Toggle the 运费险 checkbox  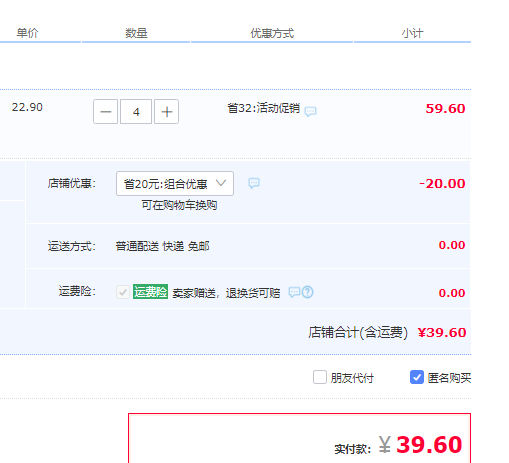pos(123,292)
